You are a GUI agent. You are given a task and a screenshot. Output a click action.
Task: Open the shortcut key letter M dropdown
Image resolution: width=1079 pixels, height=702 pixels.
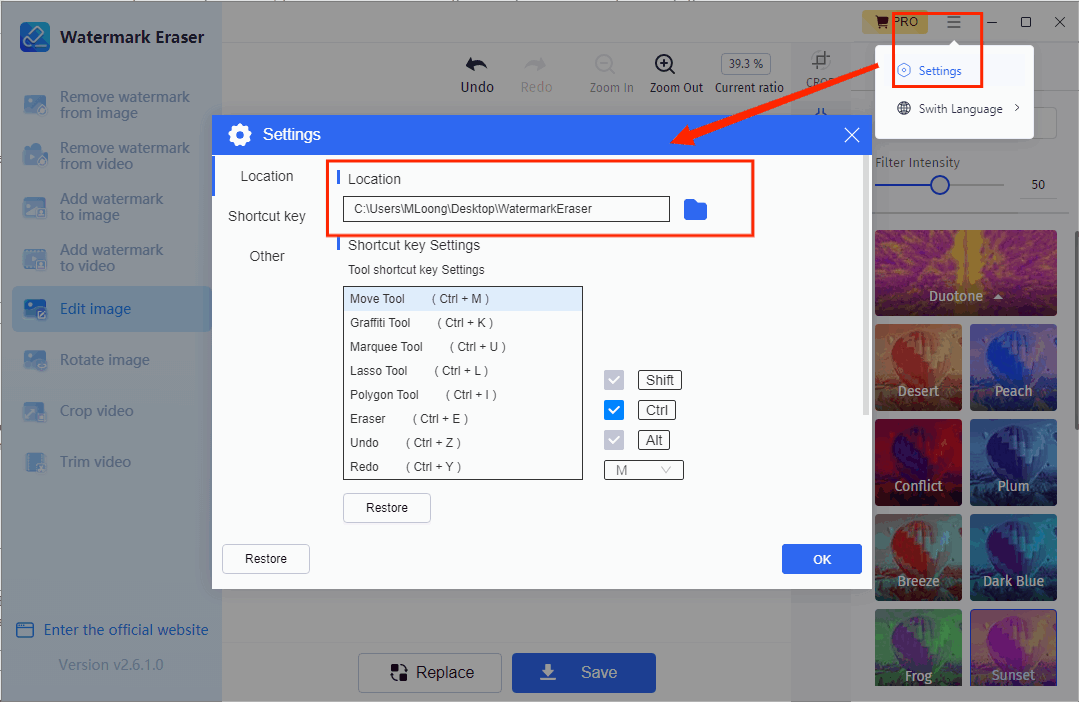point(643,470)
